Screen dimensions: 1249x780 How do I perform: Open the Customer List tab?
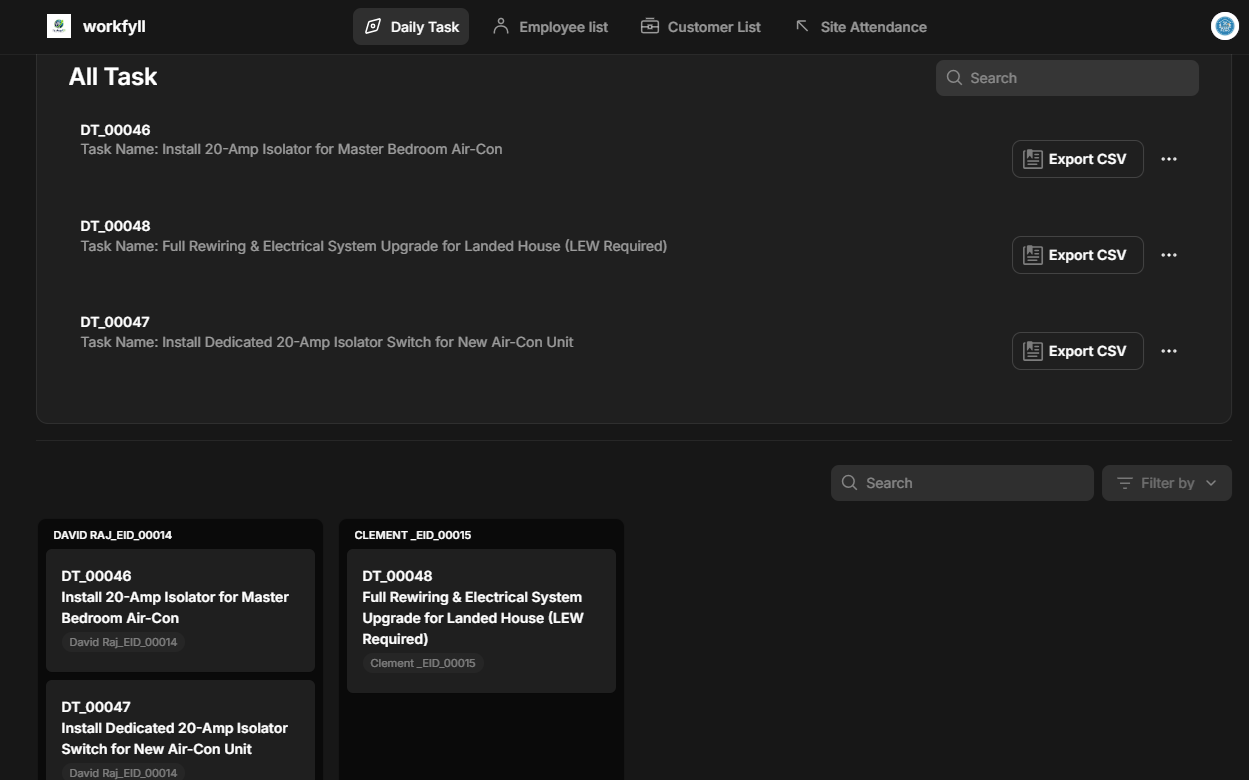click(714, 27)
